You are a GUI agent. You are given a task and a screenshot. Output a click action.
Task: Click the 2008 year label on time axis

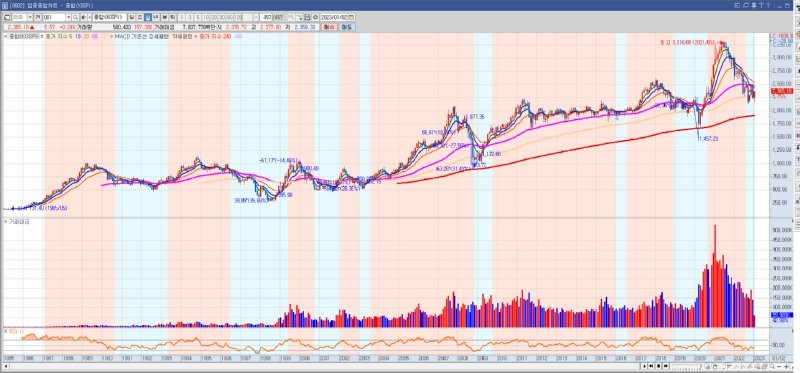[x=463, y=359]
